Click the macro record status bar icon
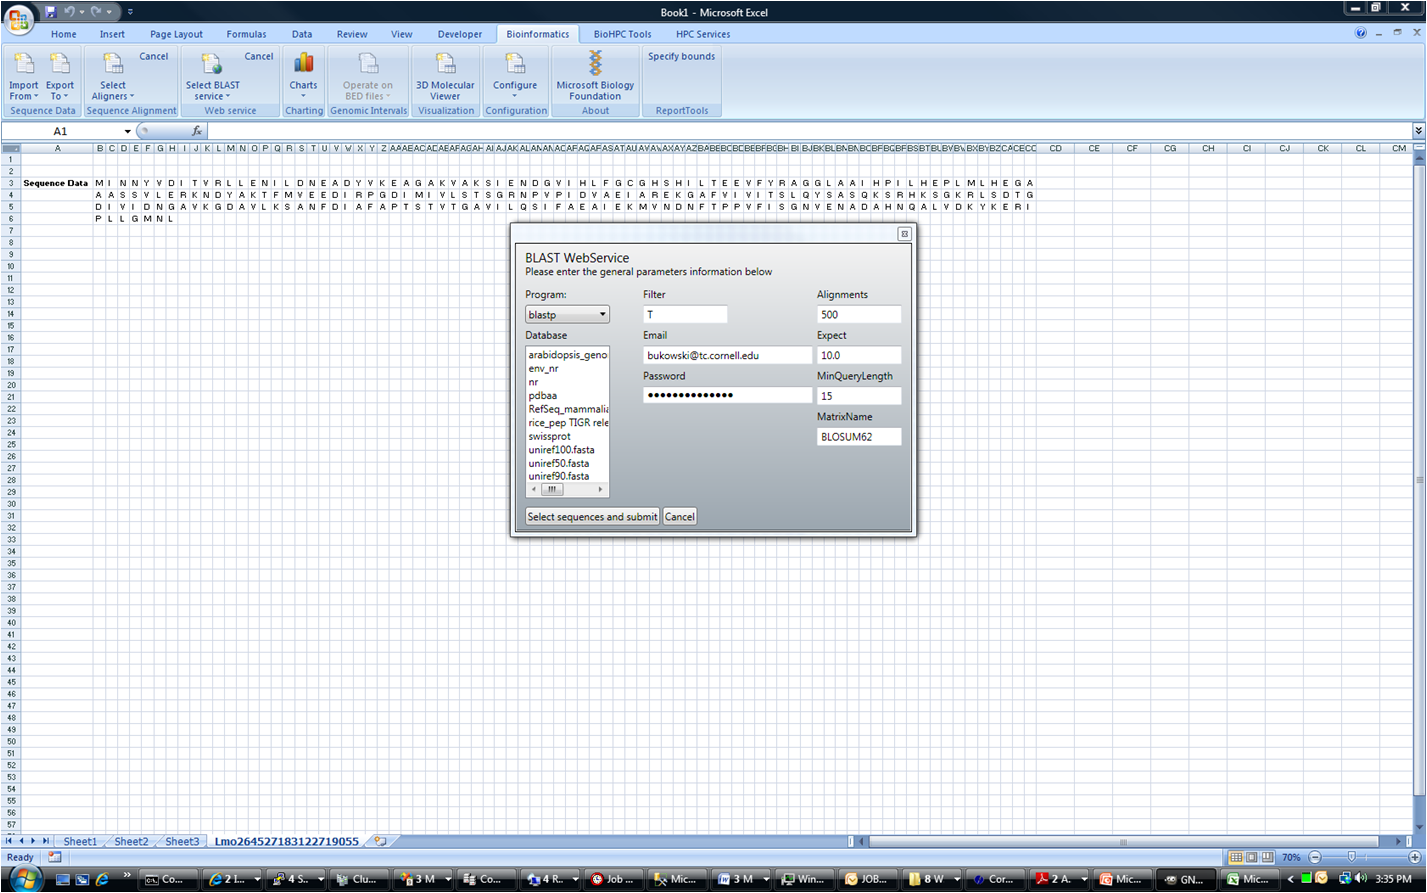Image resolution: width=1427 pixels, height=893 pixels. point(55,858)
